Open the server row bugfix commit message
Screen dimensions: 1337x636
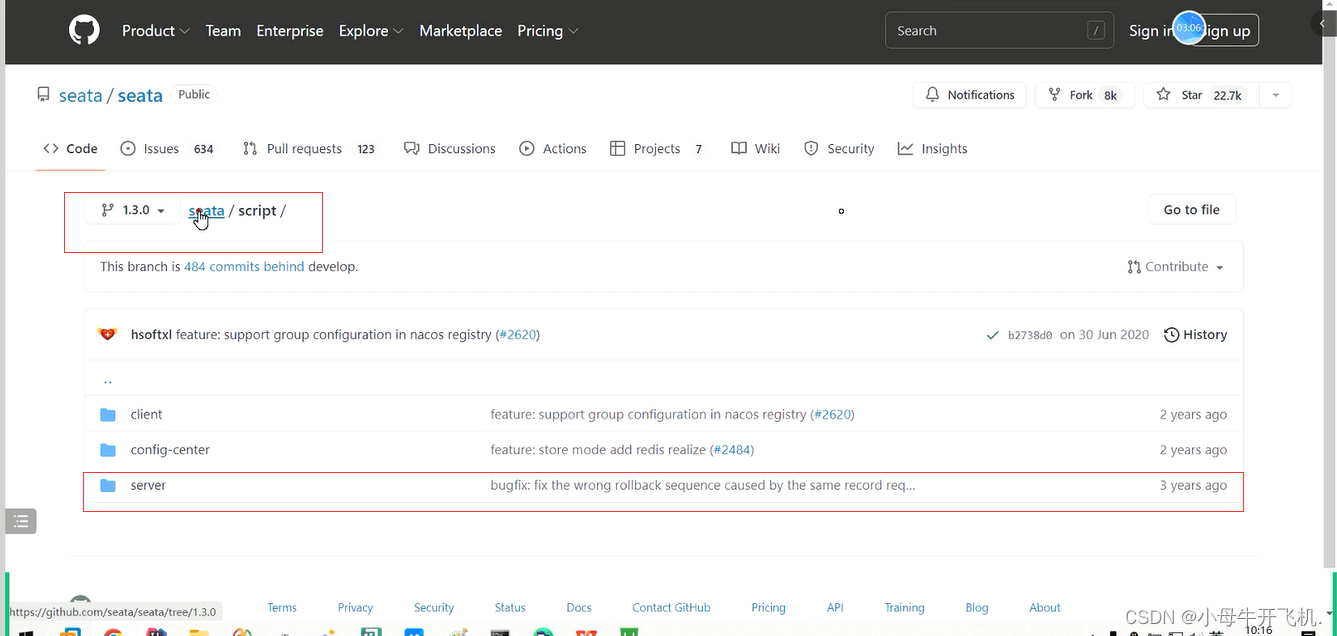click(x=703, y=486)
